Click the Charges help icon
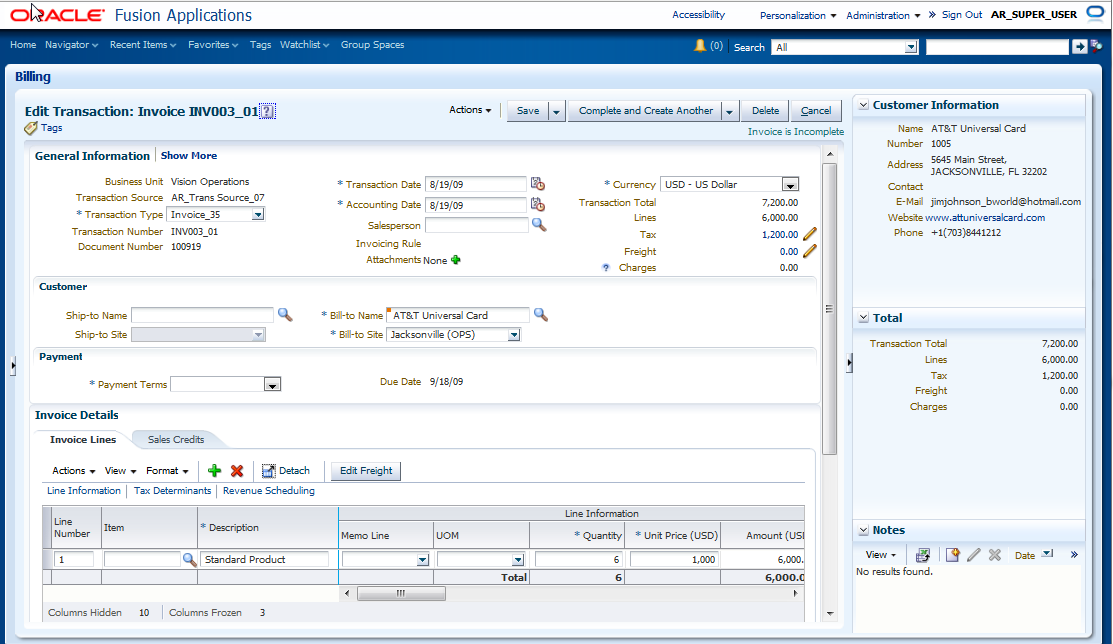 605,268
